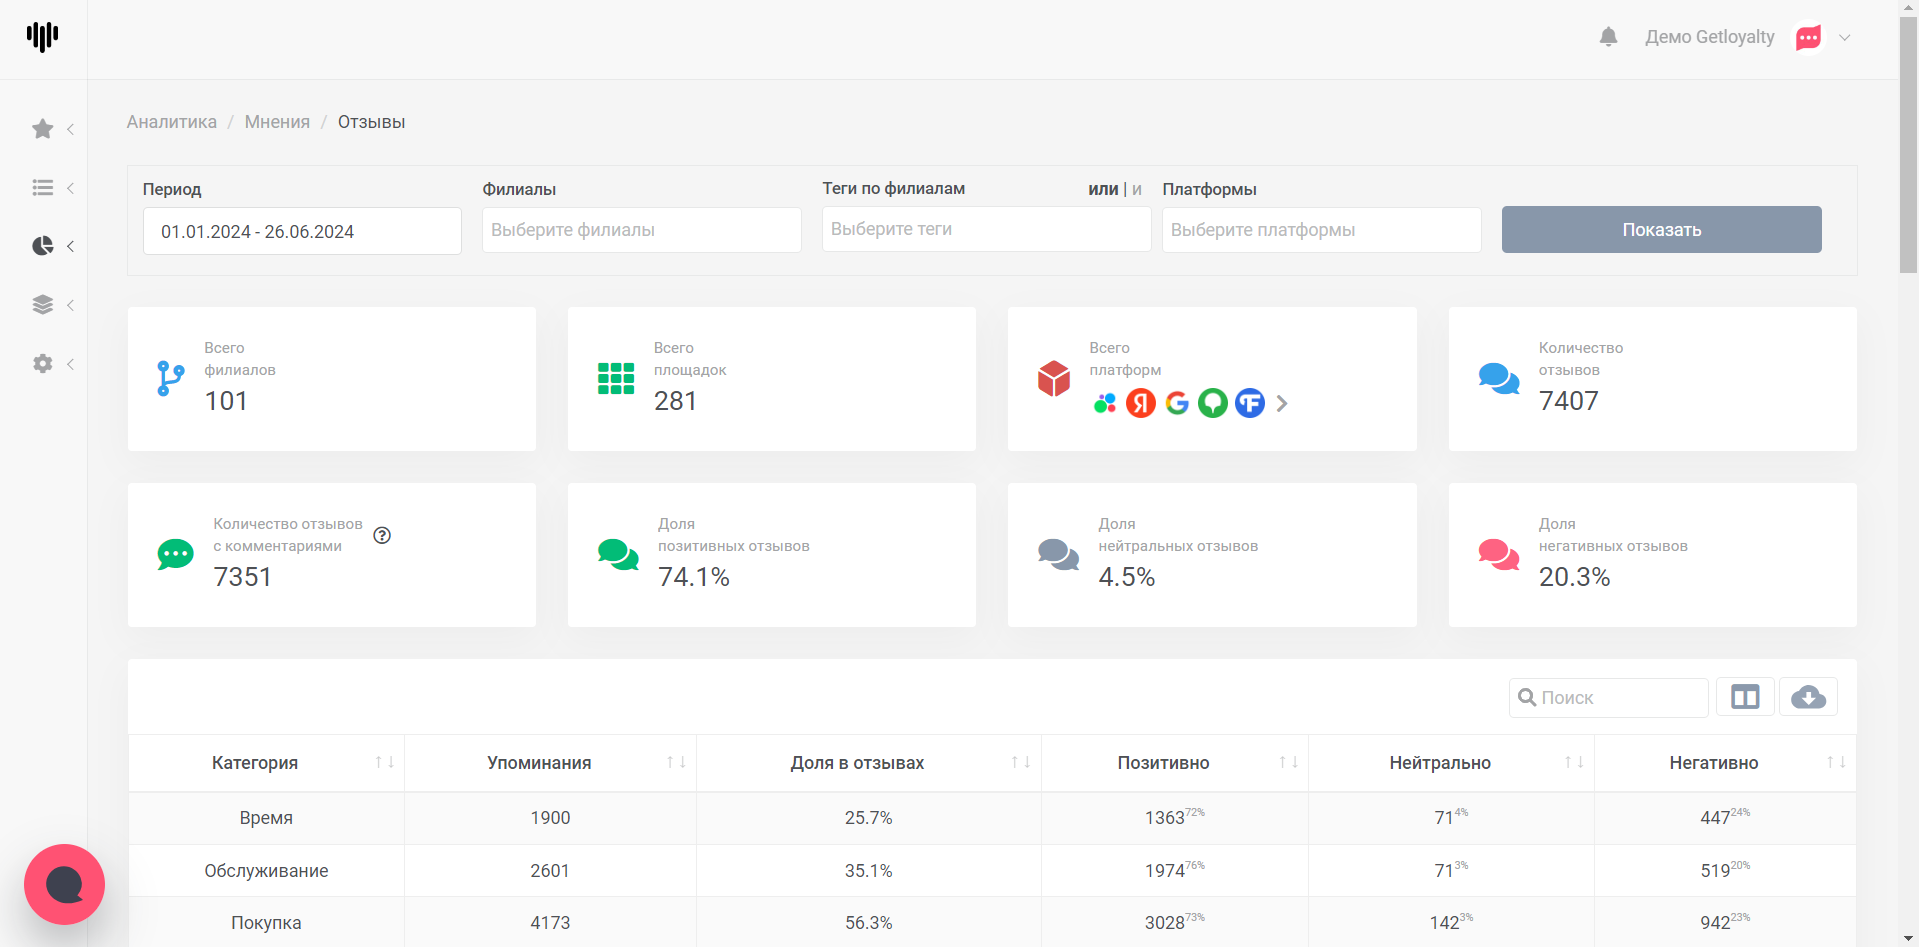Viewport: 1919px width, 947px height.
Task: Select the Время category row
Action: click(992, 818)
